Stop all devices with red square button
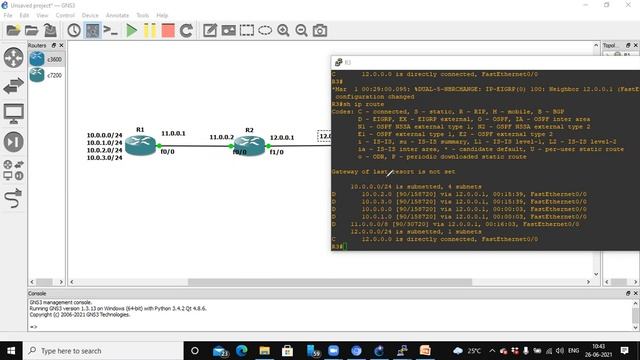The image size is (640, 360). (168, 31)
